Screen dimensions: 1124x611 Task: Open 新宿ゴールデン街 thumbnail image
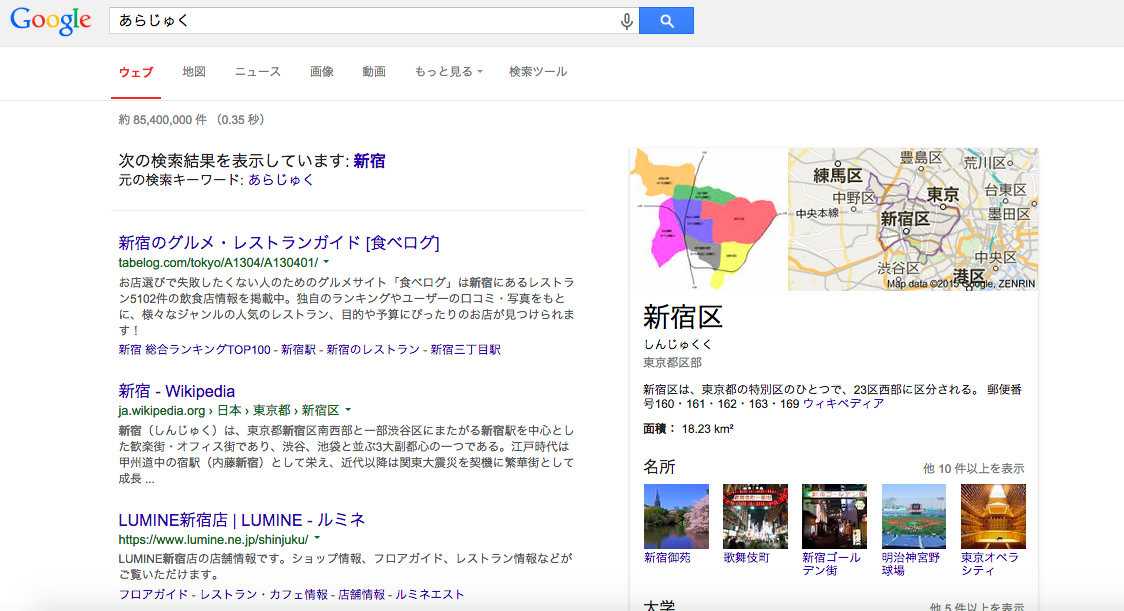click(834, 516)
